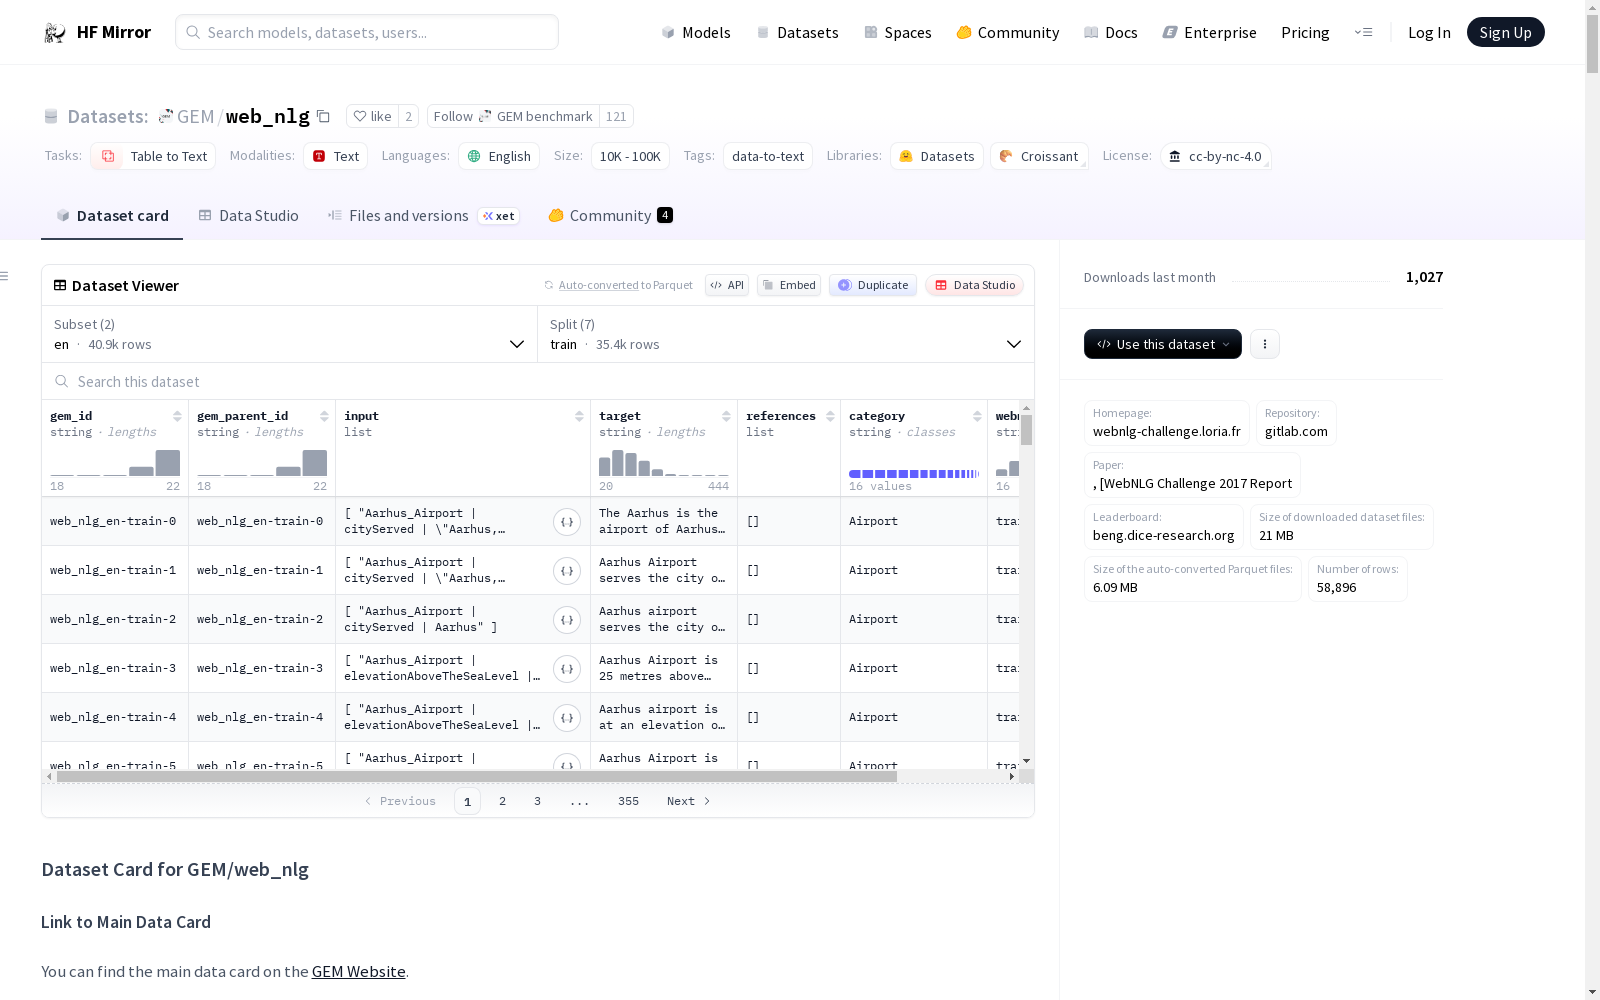Sort by the category column
The height and width of the screenshot is (1000, 1600).
977,416
